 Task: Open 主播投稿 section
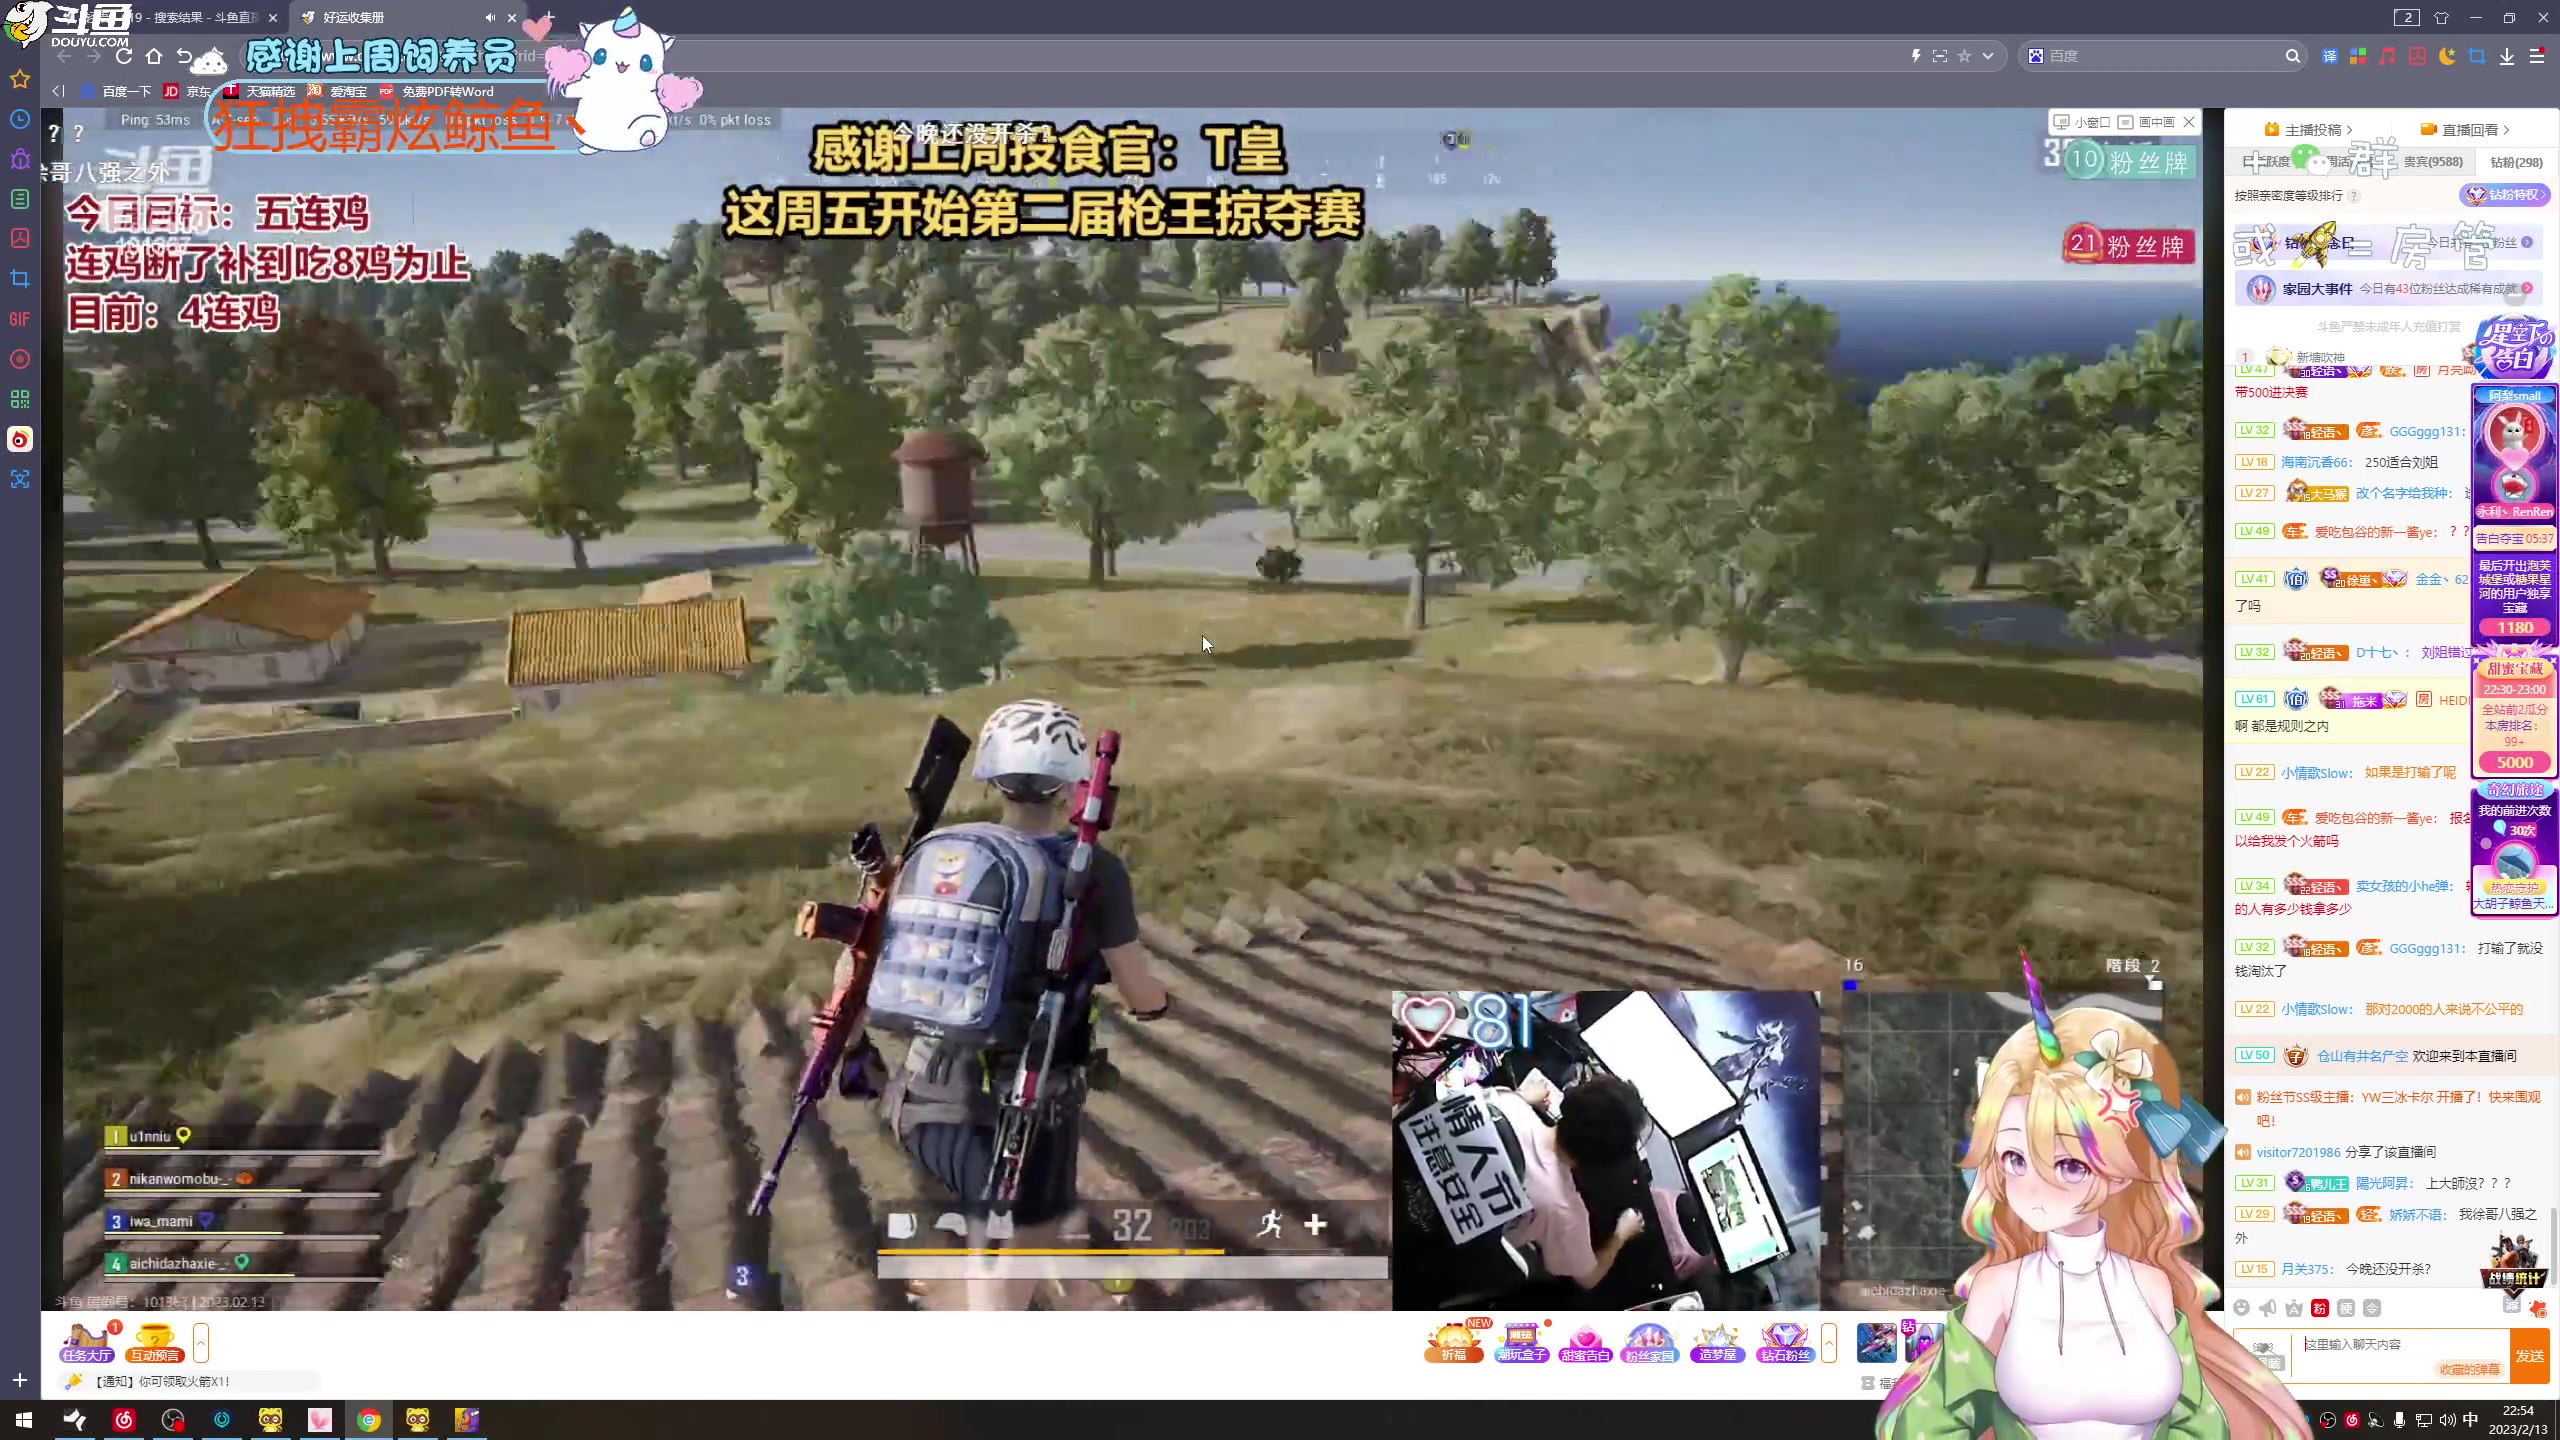pyautogui.click(x=2308, y=130)
